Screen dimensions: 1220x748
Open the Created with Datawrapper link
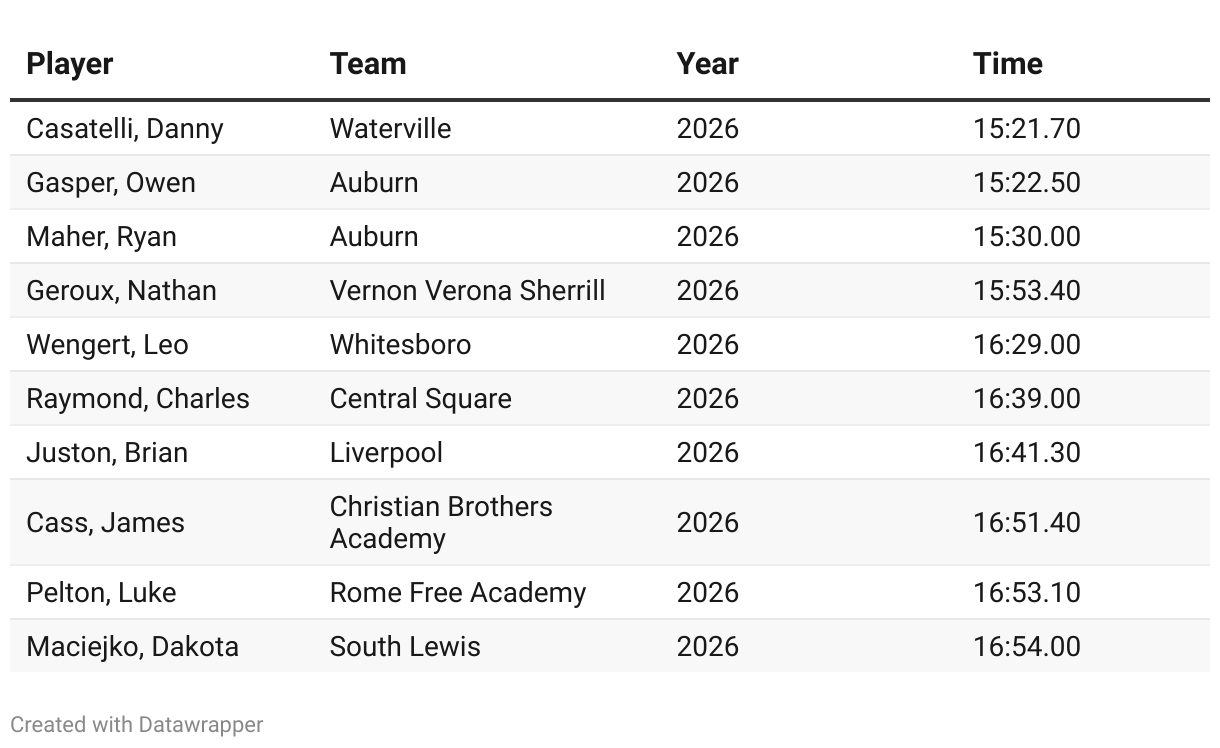(137, 724)
